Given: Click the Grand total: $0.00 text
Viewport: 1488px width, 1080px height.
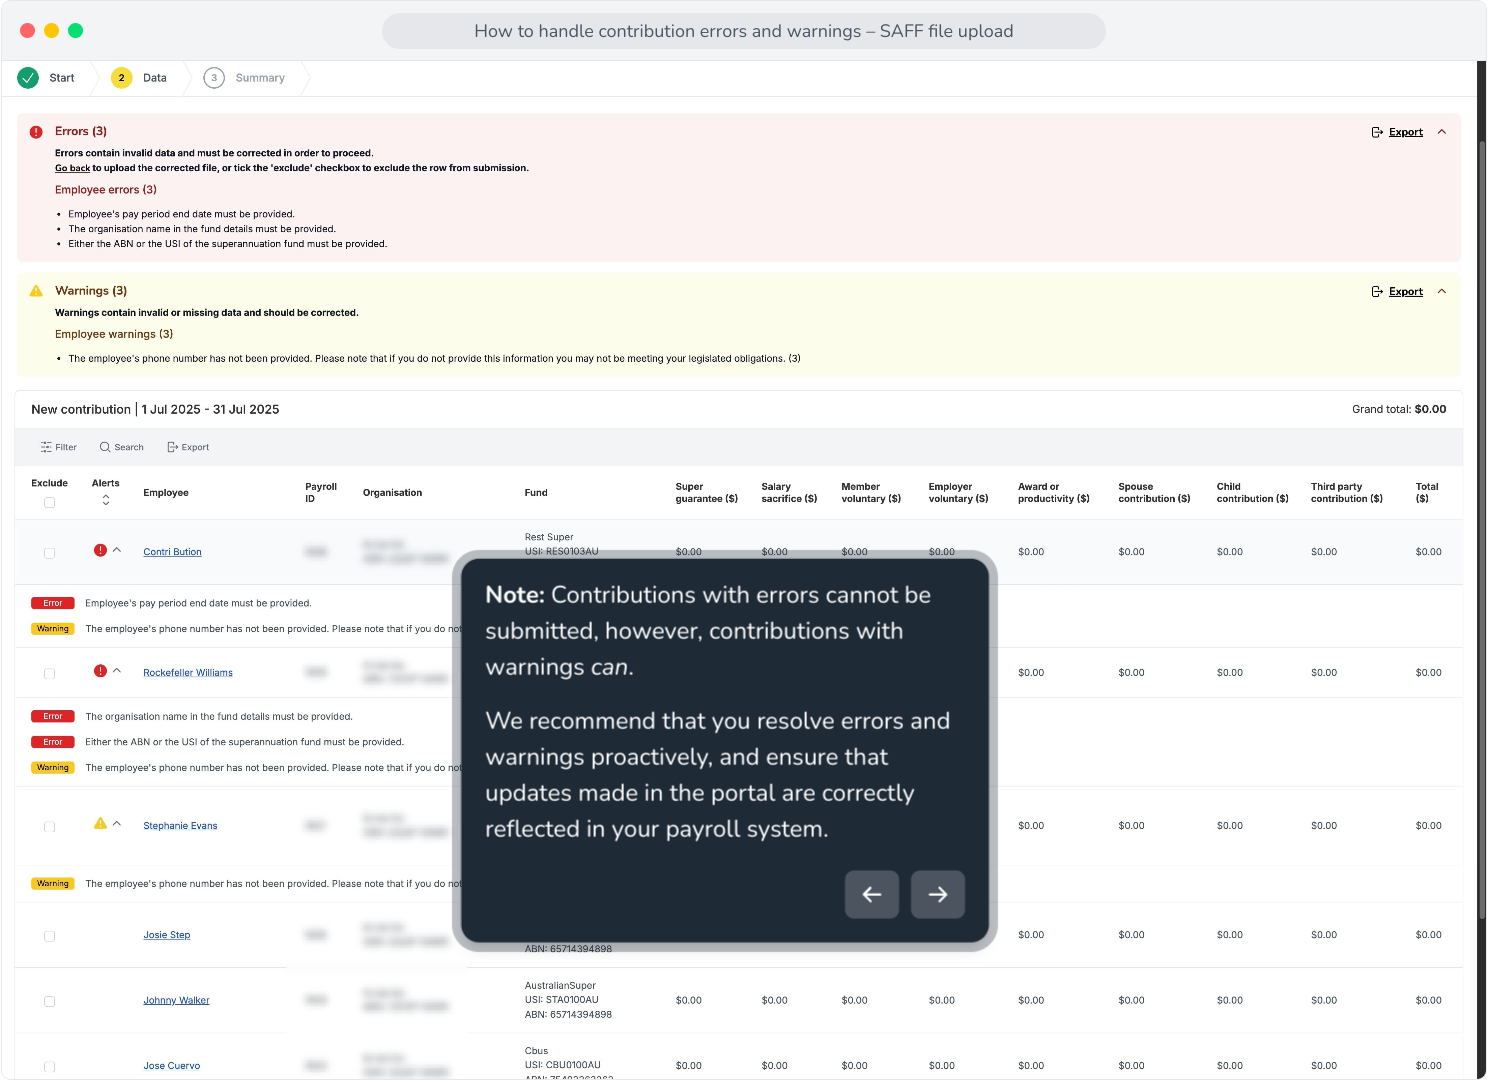Looking at the screenshot, I should (1399, 409).
